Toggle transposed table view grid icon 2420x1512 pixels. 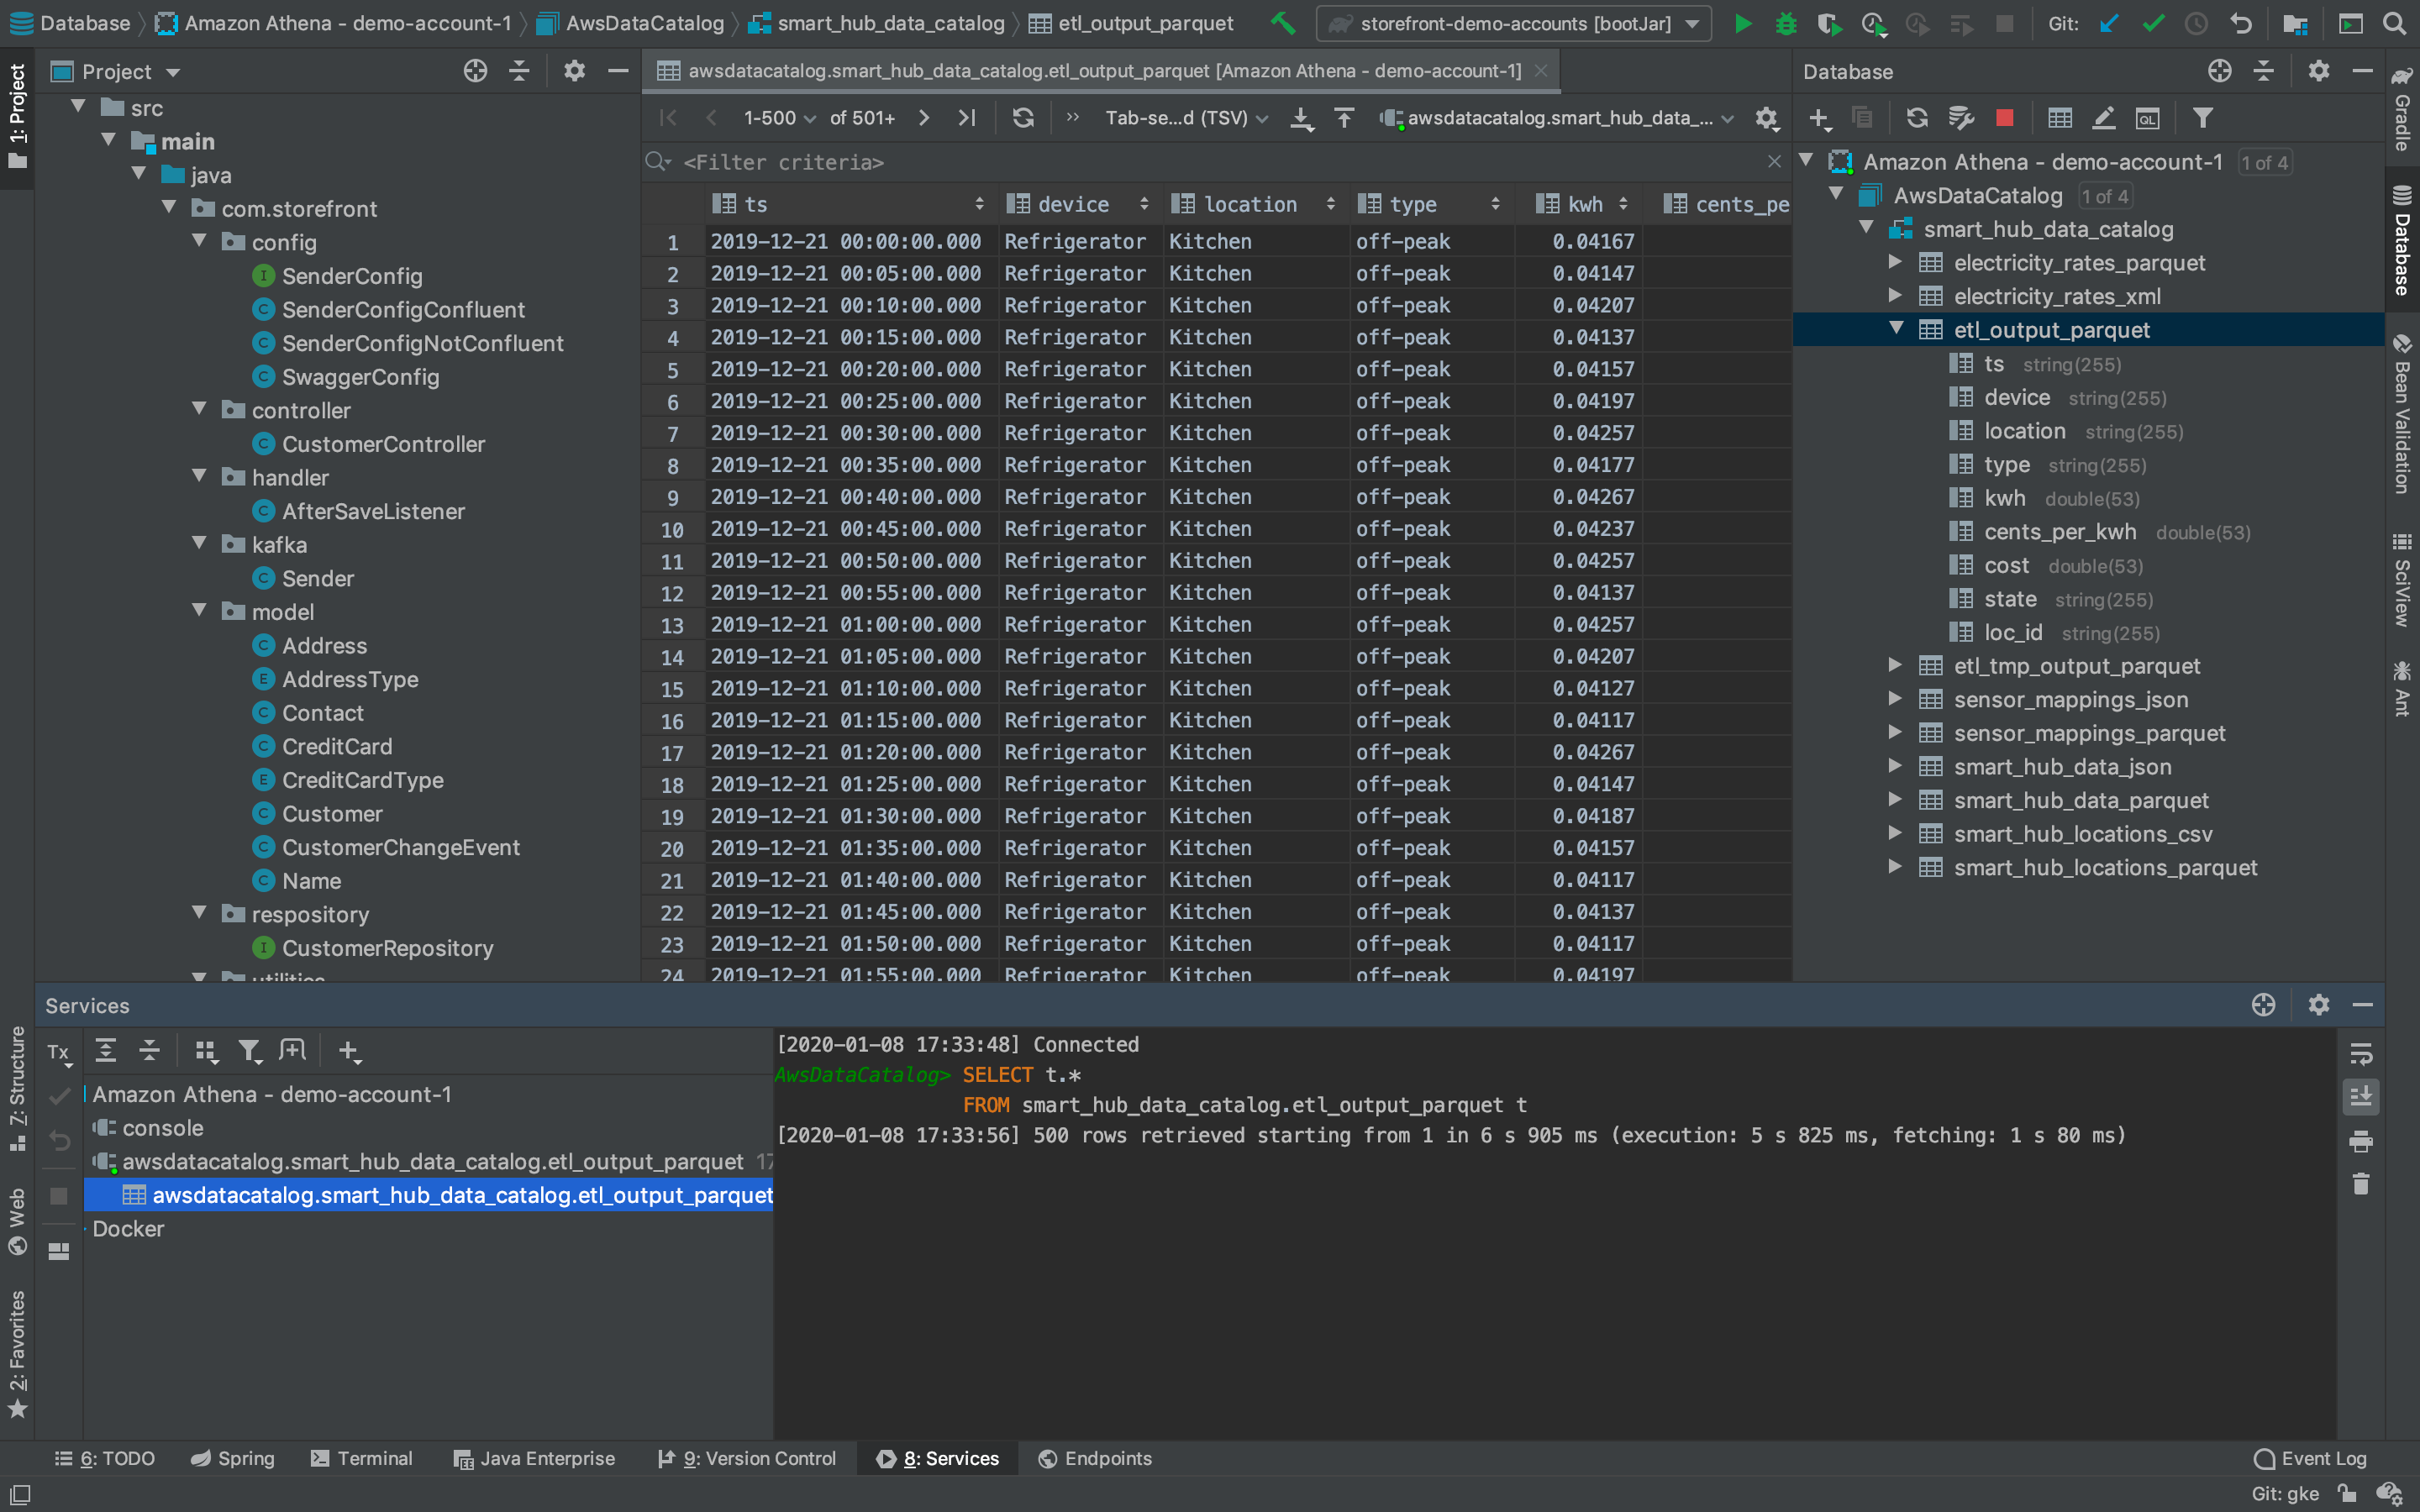tap(2060, 117)
